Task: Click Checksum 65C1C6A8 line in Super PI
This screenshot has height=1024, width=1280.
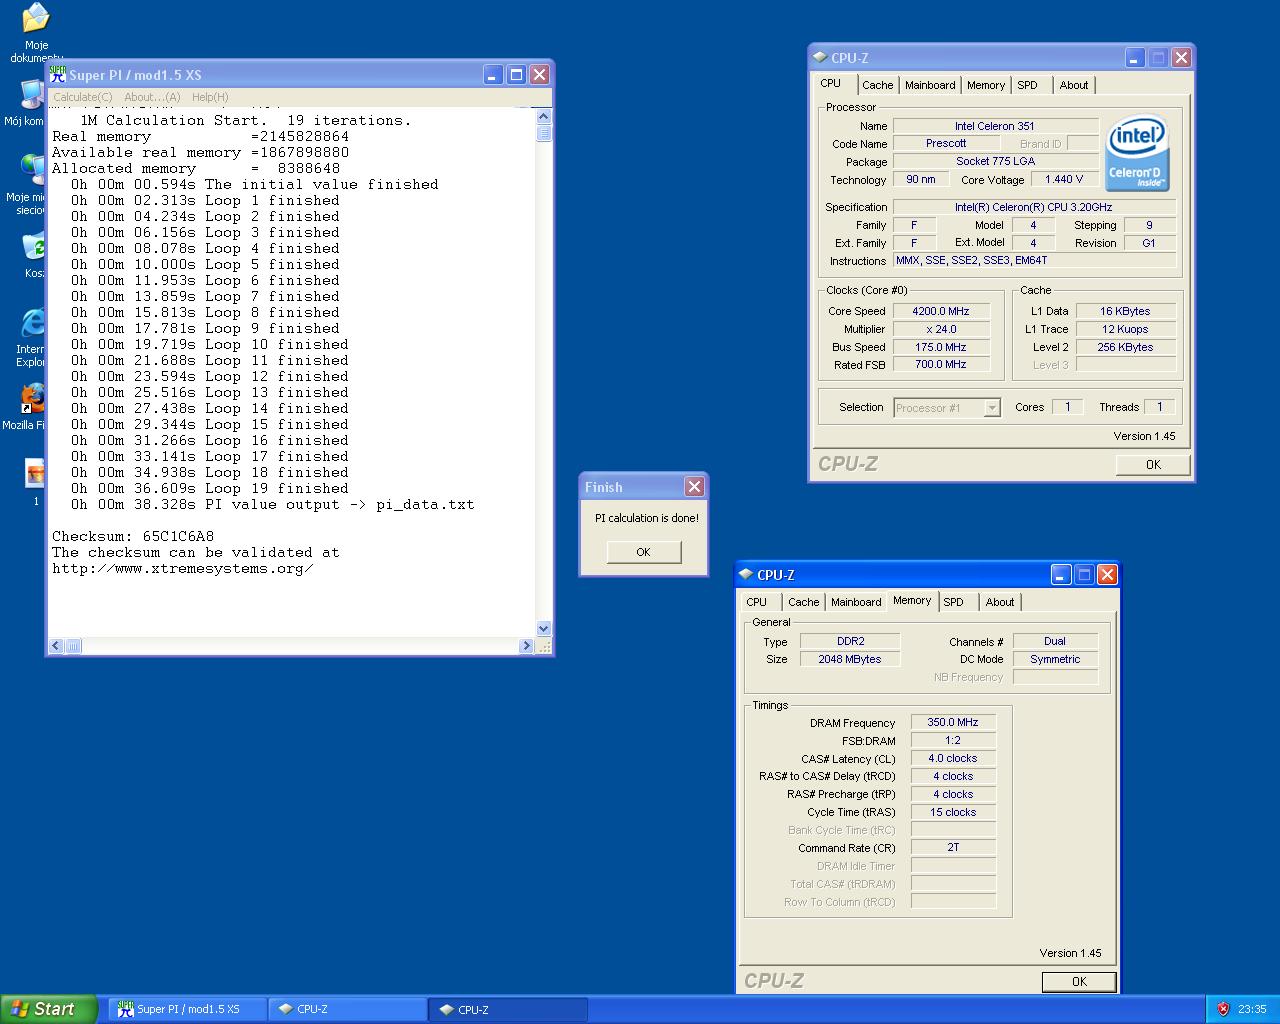Action: coord(133,537)
